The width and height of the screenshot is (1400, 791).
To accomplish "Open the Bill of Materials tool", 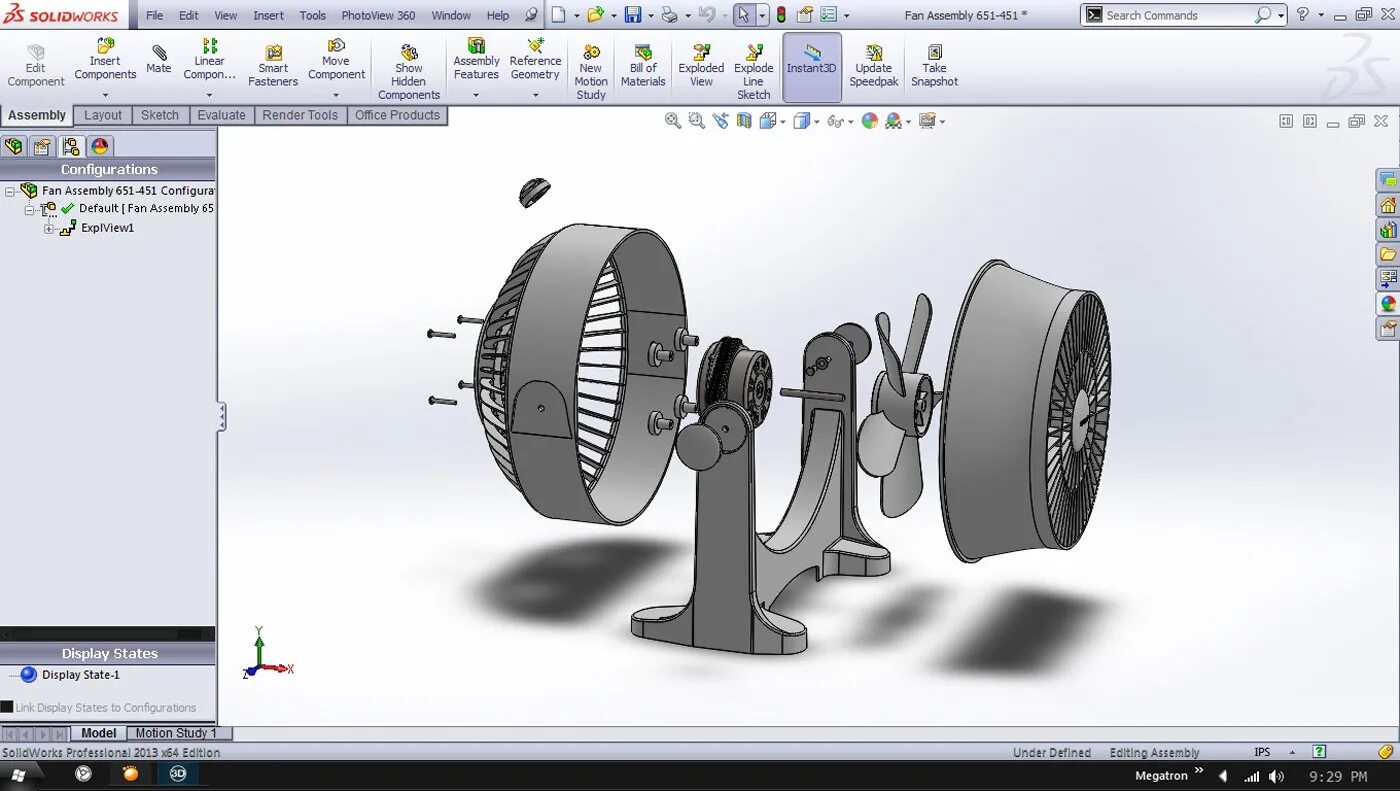I will (643, 66).
